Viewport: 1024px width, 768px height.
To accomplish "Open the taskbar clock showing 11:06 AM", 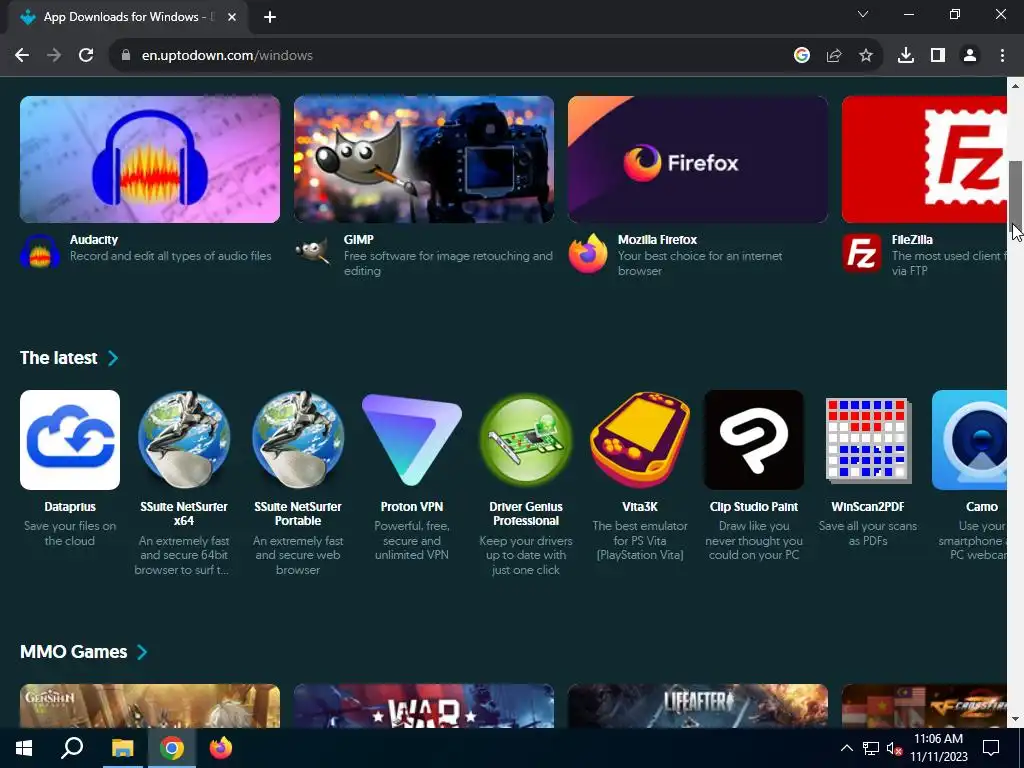I will [x=938, y=748].
